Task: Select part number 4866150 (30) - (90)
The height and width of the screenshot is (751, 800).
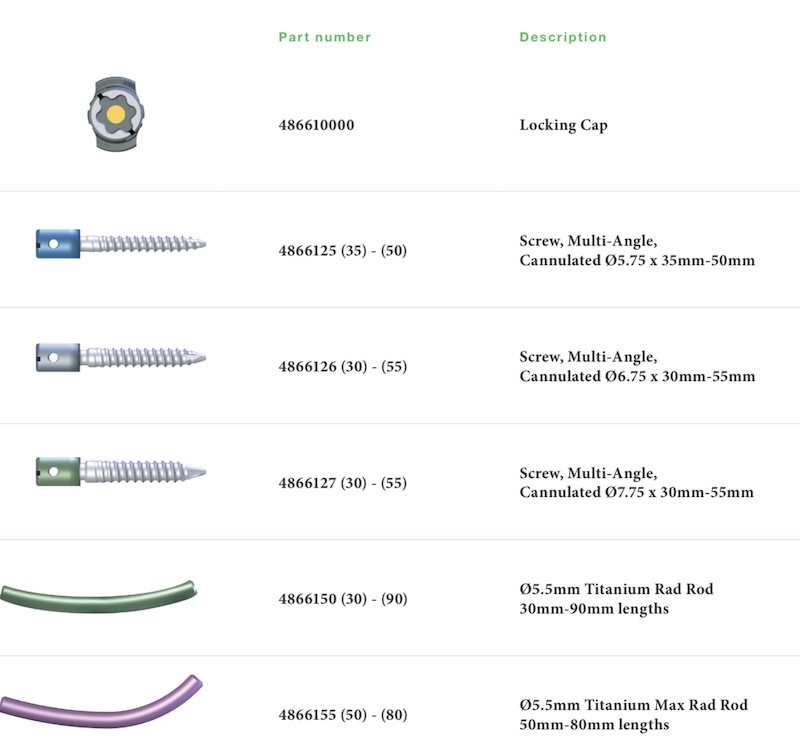Action: [x=342, y=599]
